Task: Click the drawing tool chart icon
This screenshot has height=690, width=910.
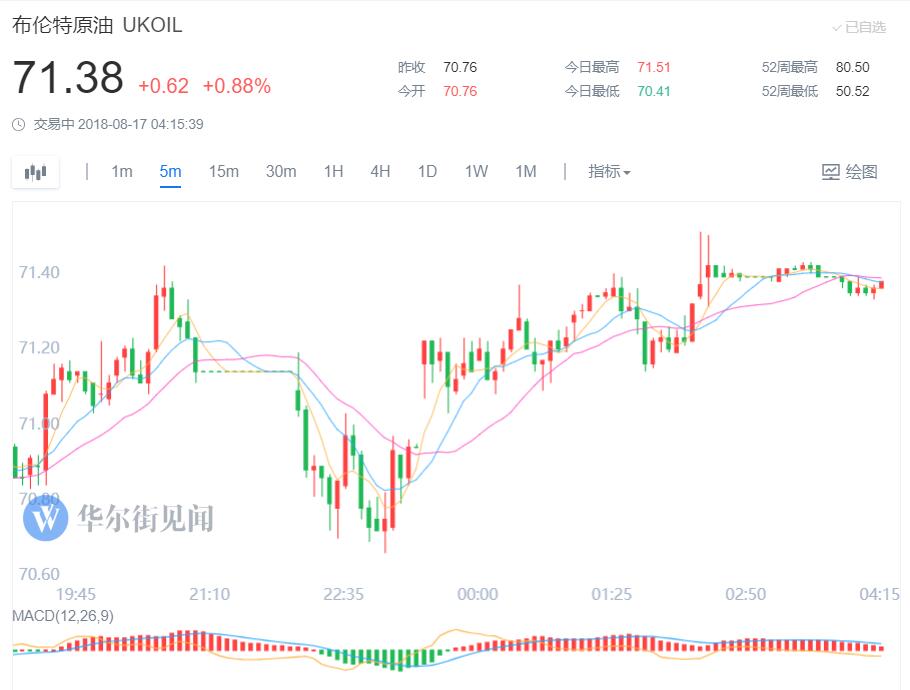Action: click(x=831, y=172)
